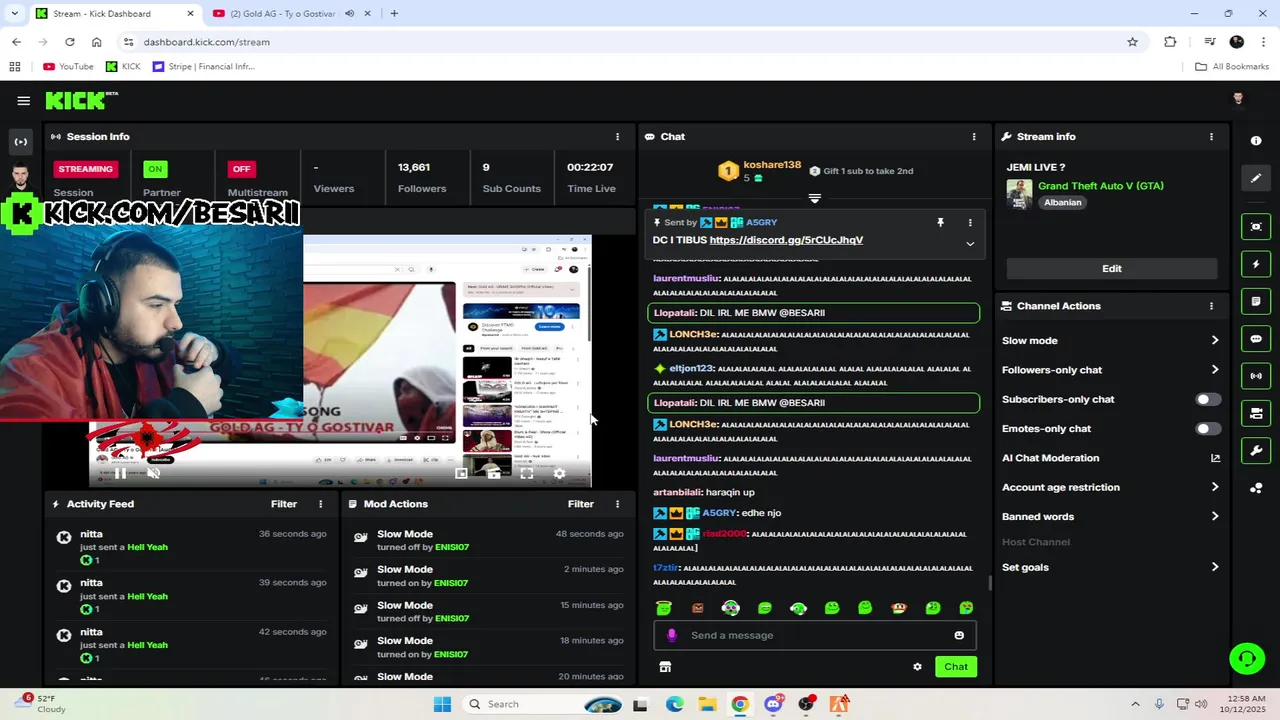Click Gift 1 sub to take 2nd

pos(861,171)
